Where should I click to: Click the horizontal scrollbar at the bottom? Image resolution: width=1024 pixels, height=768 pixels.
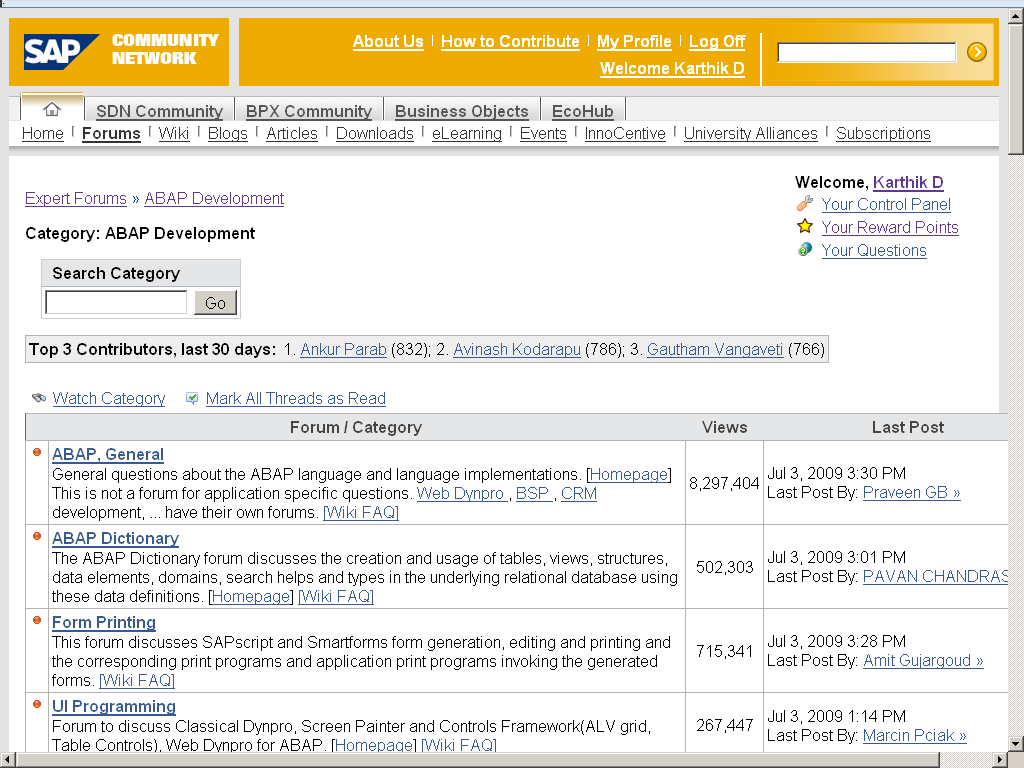point(500,760)
